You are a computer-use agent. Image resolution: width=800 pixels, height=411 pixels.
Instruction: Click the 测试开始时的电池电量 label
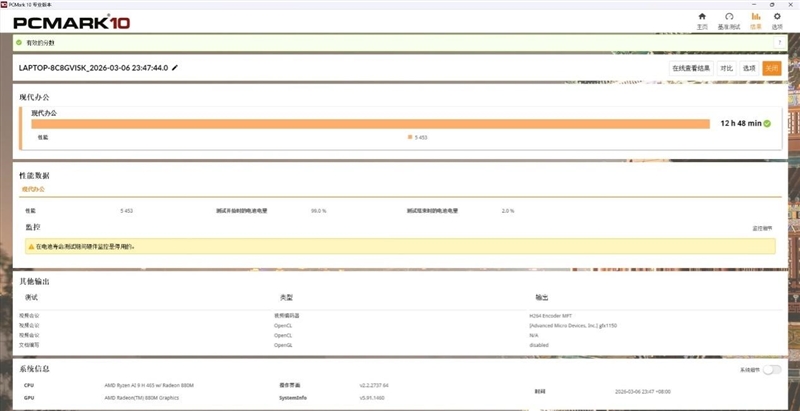[242, 211]
